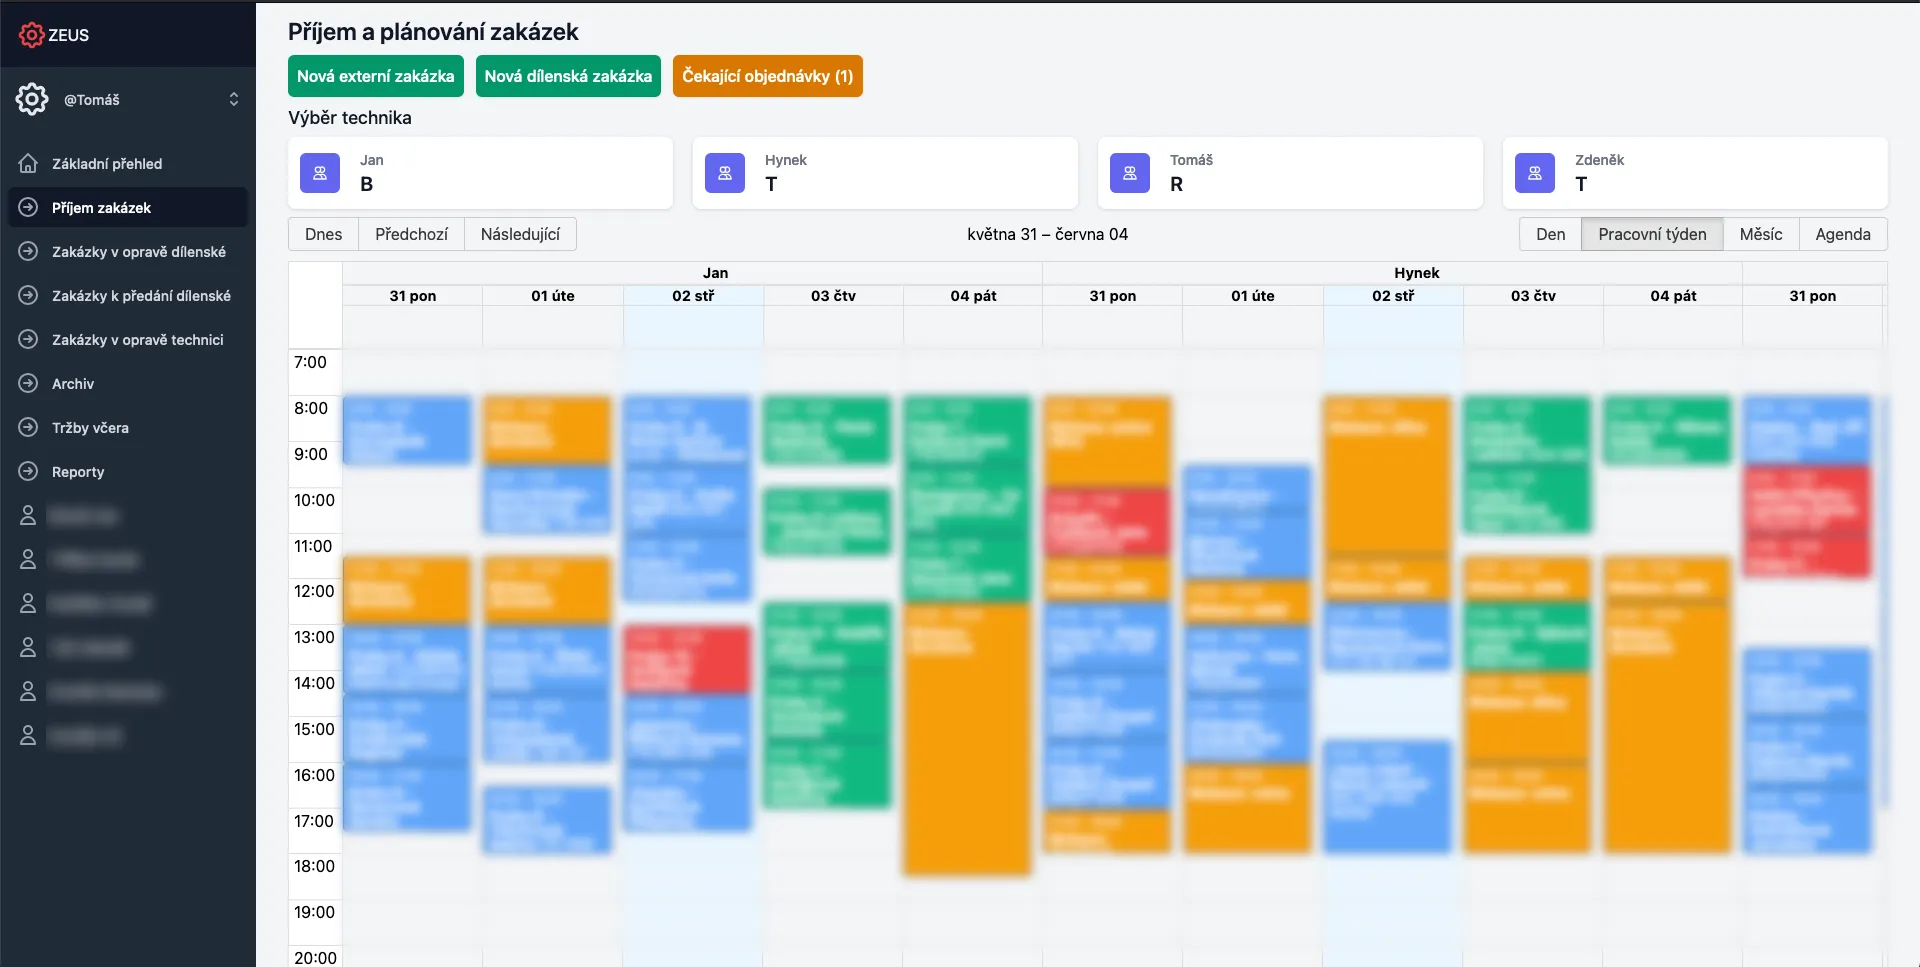Screen dimensions: 1920x967
Task: Click Jan's 02 stř day header
Action: [693, 296]
